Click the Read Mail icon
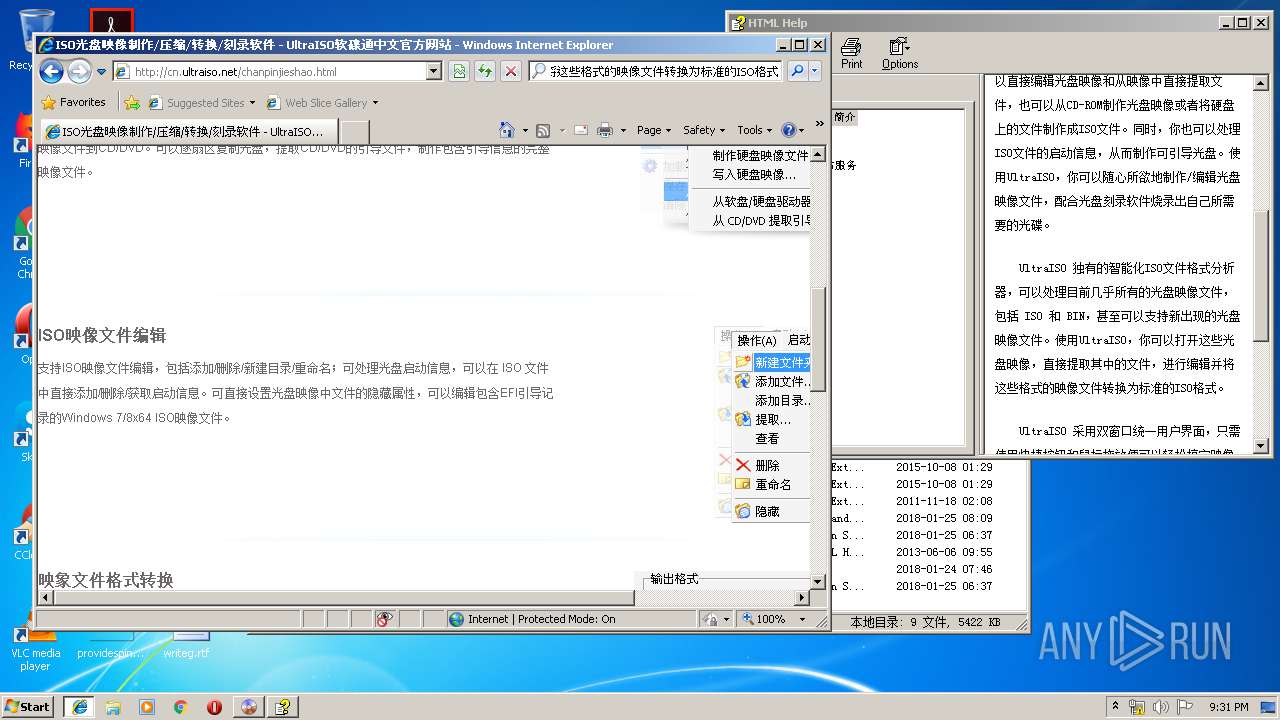This screenshot has height=720, width=1280. (x=580, y=130)
